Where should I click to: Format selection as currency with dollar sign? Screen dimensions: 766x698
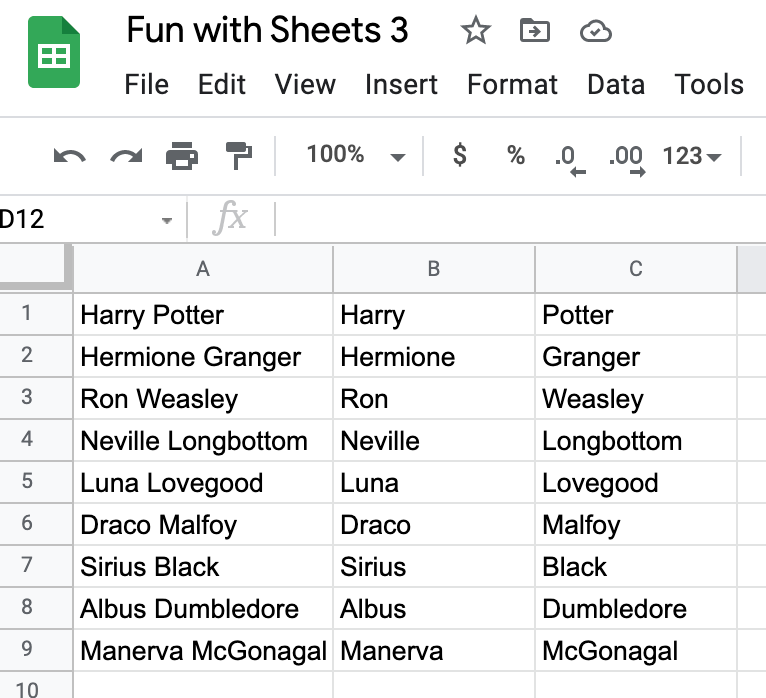click(459, 155)
